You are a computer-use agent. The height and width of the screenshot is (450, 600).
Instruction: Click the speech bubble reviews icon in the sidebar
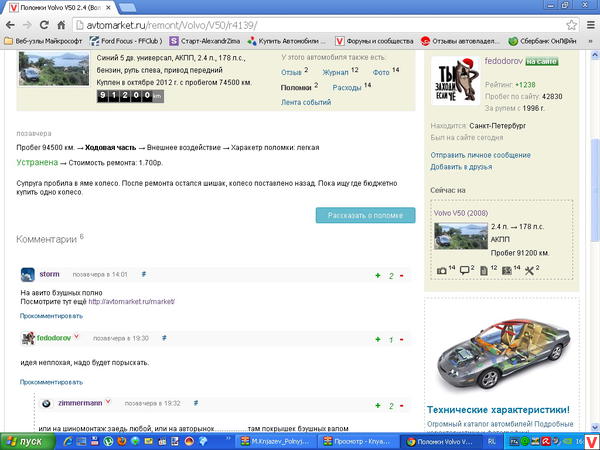[x=464, y=271]
